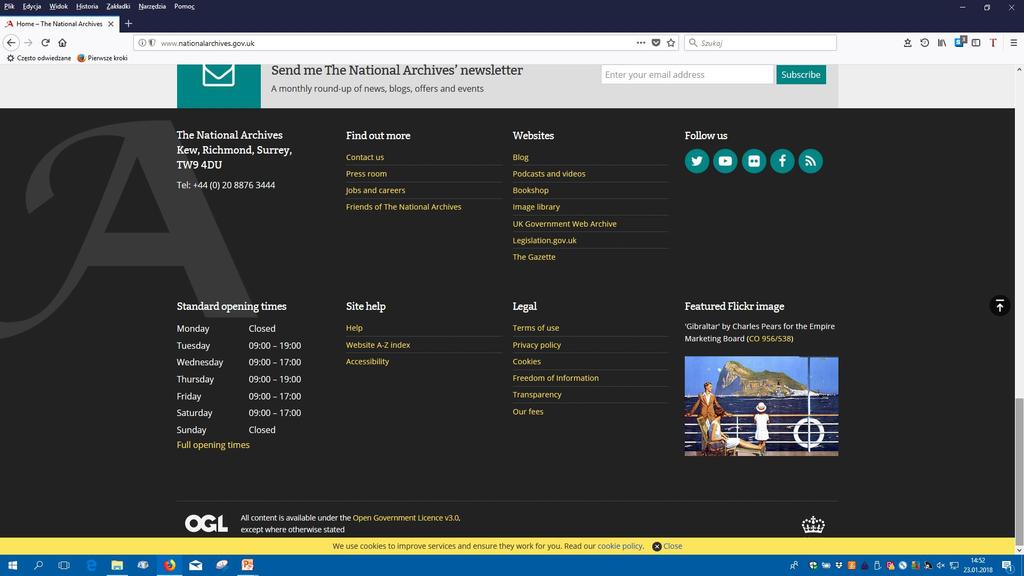The image size is (1024, 576).
Task: Open Podcasts and videos link
Action: click(549, 174)
